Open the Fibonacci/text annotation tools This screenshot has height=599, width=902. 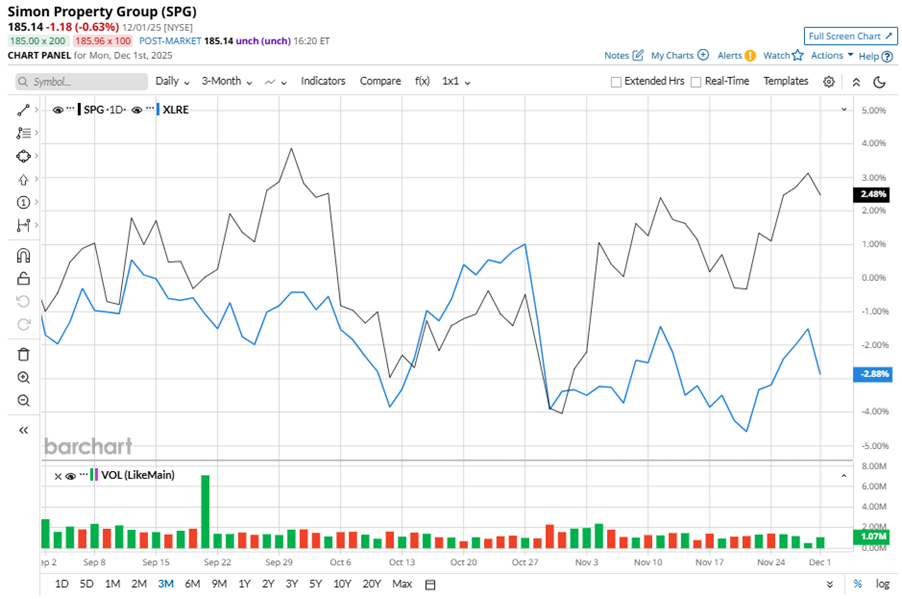[23, 133]
